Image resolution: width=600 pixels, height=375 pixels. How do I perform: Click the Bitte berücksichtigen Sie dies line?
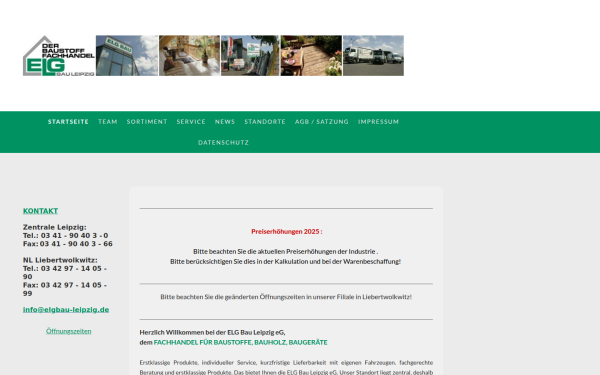285,261
